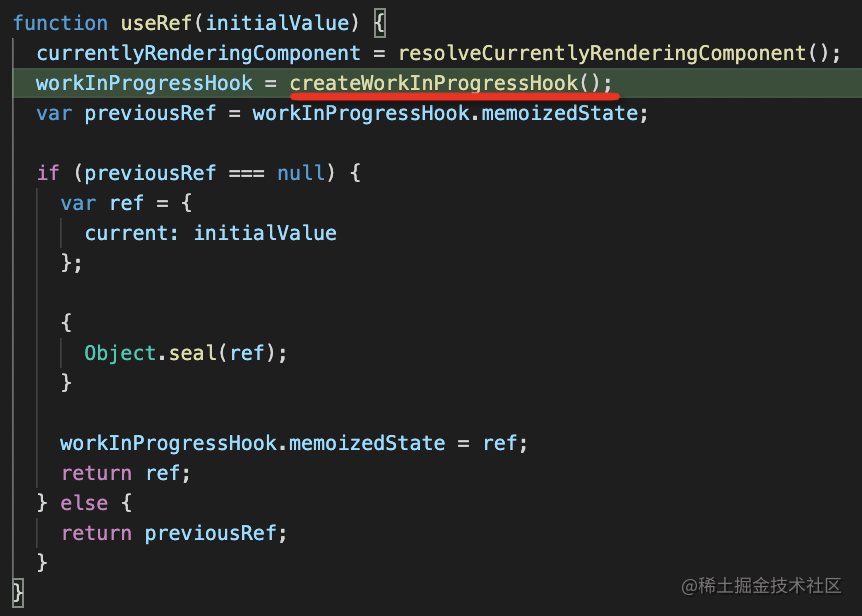Click the useRef function name
Viewport: 862px width, 616px height.
pos(156,23)
